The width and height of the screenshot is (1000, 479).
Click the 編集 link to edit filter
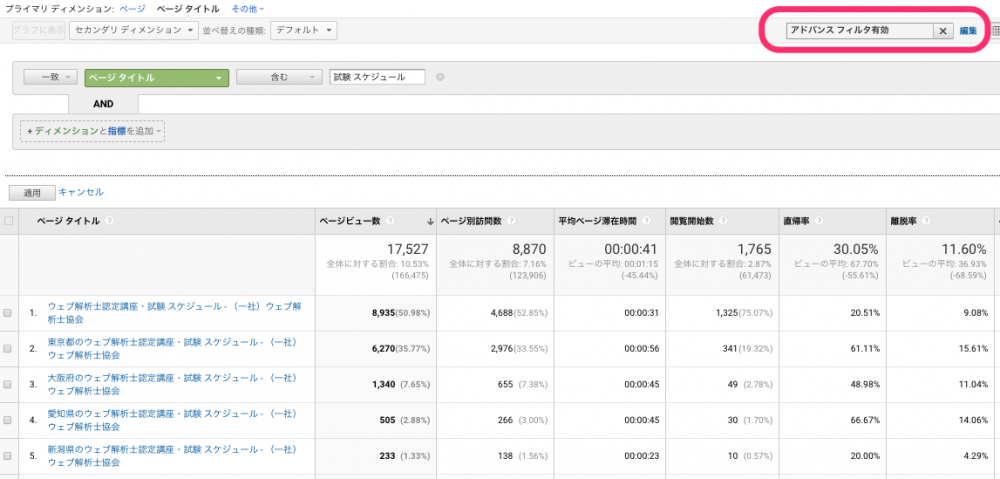(x=968, y=31)
